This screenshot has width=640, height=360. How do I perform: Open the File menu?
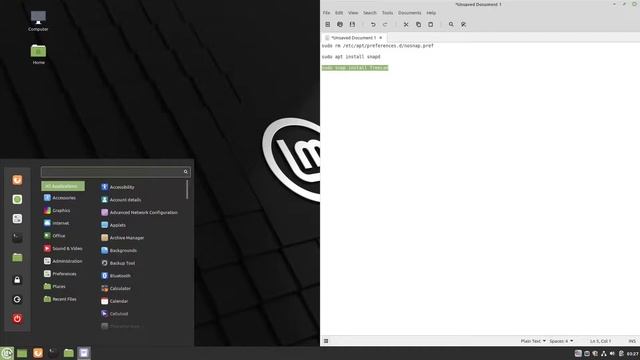click(x=326, y=13)
